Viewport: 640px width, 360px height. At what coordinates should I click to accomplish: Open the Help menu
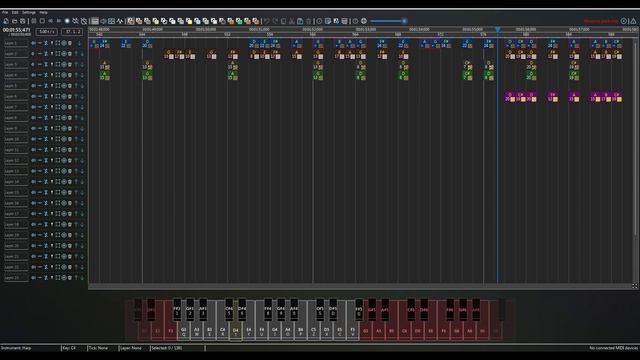pos(43,12)
